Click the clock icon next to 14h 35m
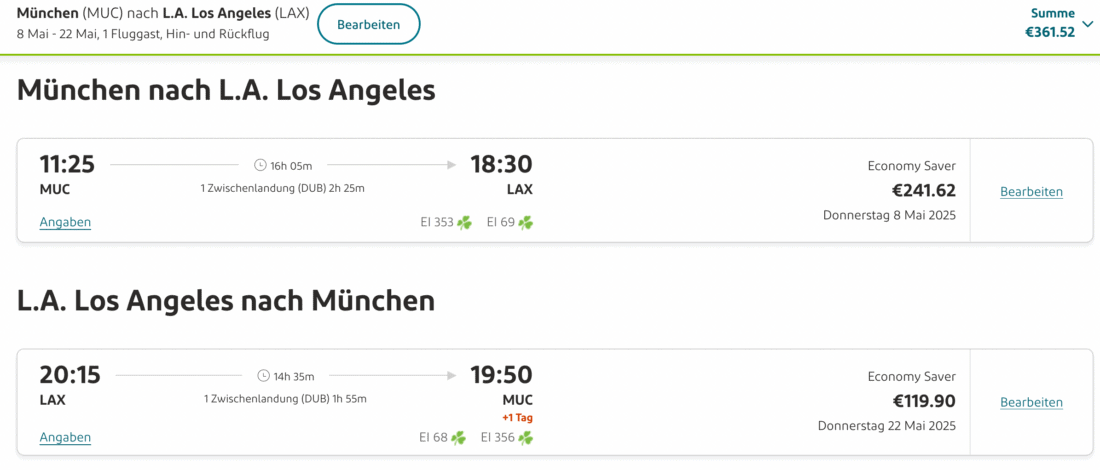Screen dimensions: 1100x470 (263, 376)
